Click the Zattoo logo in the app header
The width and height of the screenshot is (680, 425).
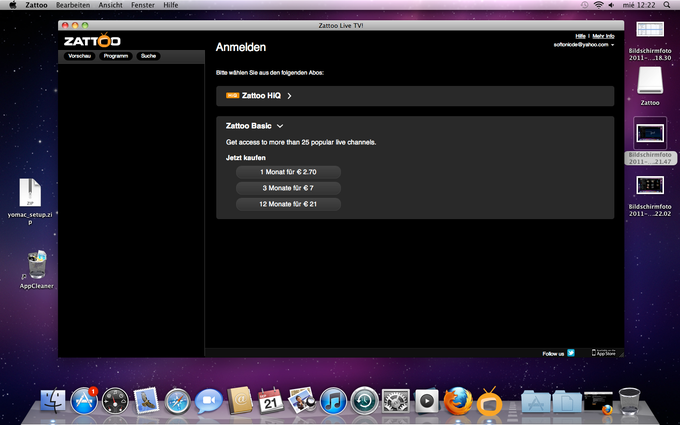click(x=92, y=40)
